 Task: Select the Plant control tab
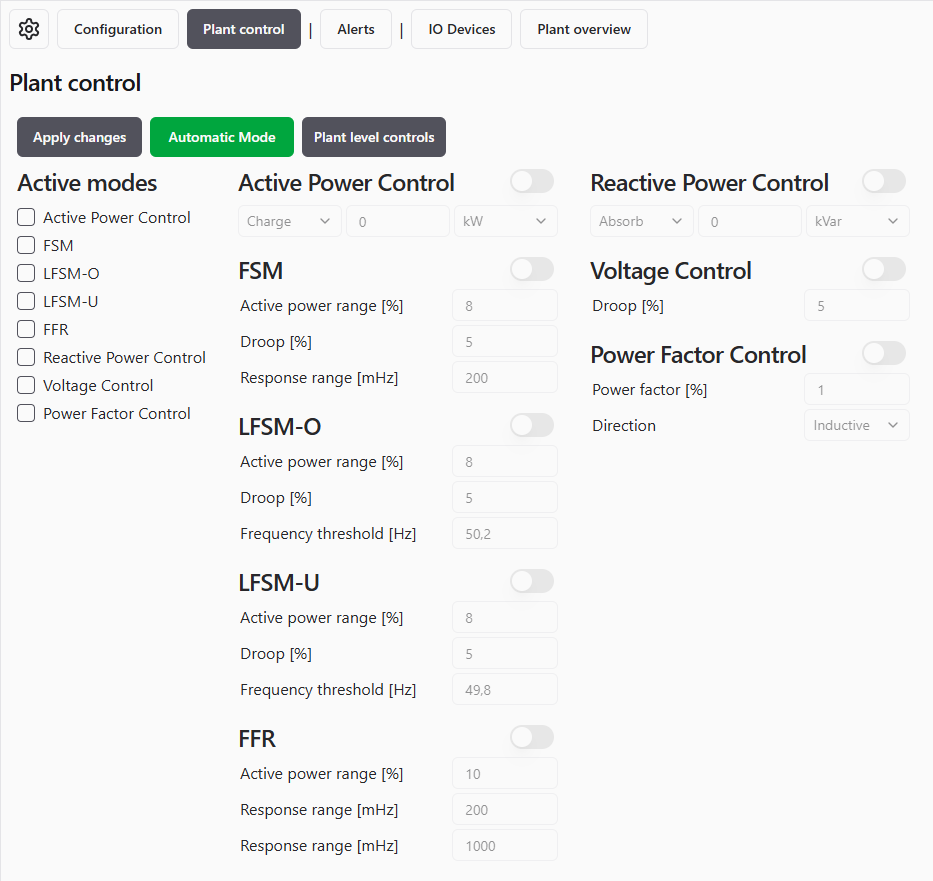243,29
